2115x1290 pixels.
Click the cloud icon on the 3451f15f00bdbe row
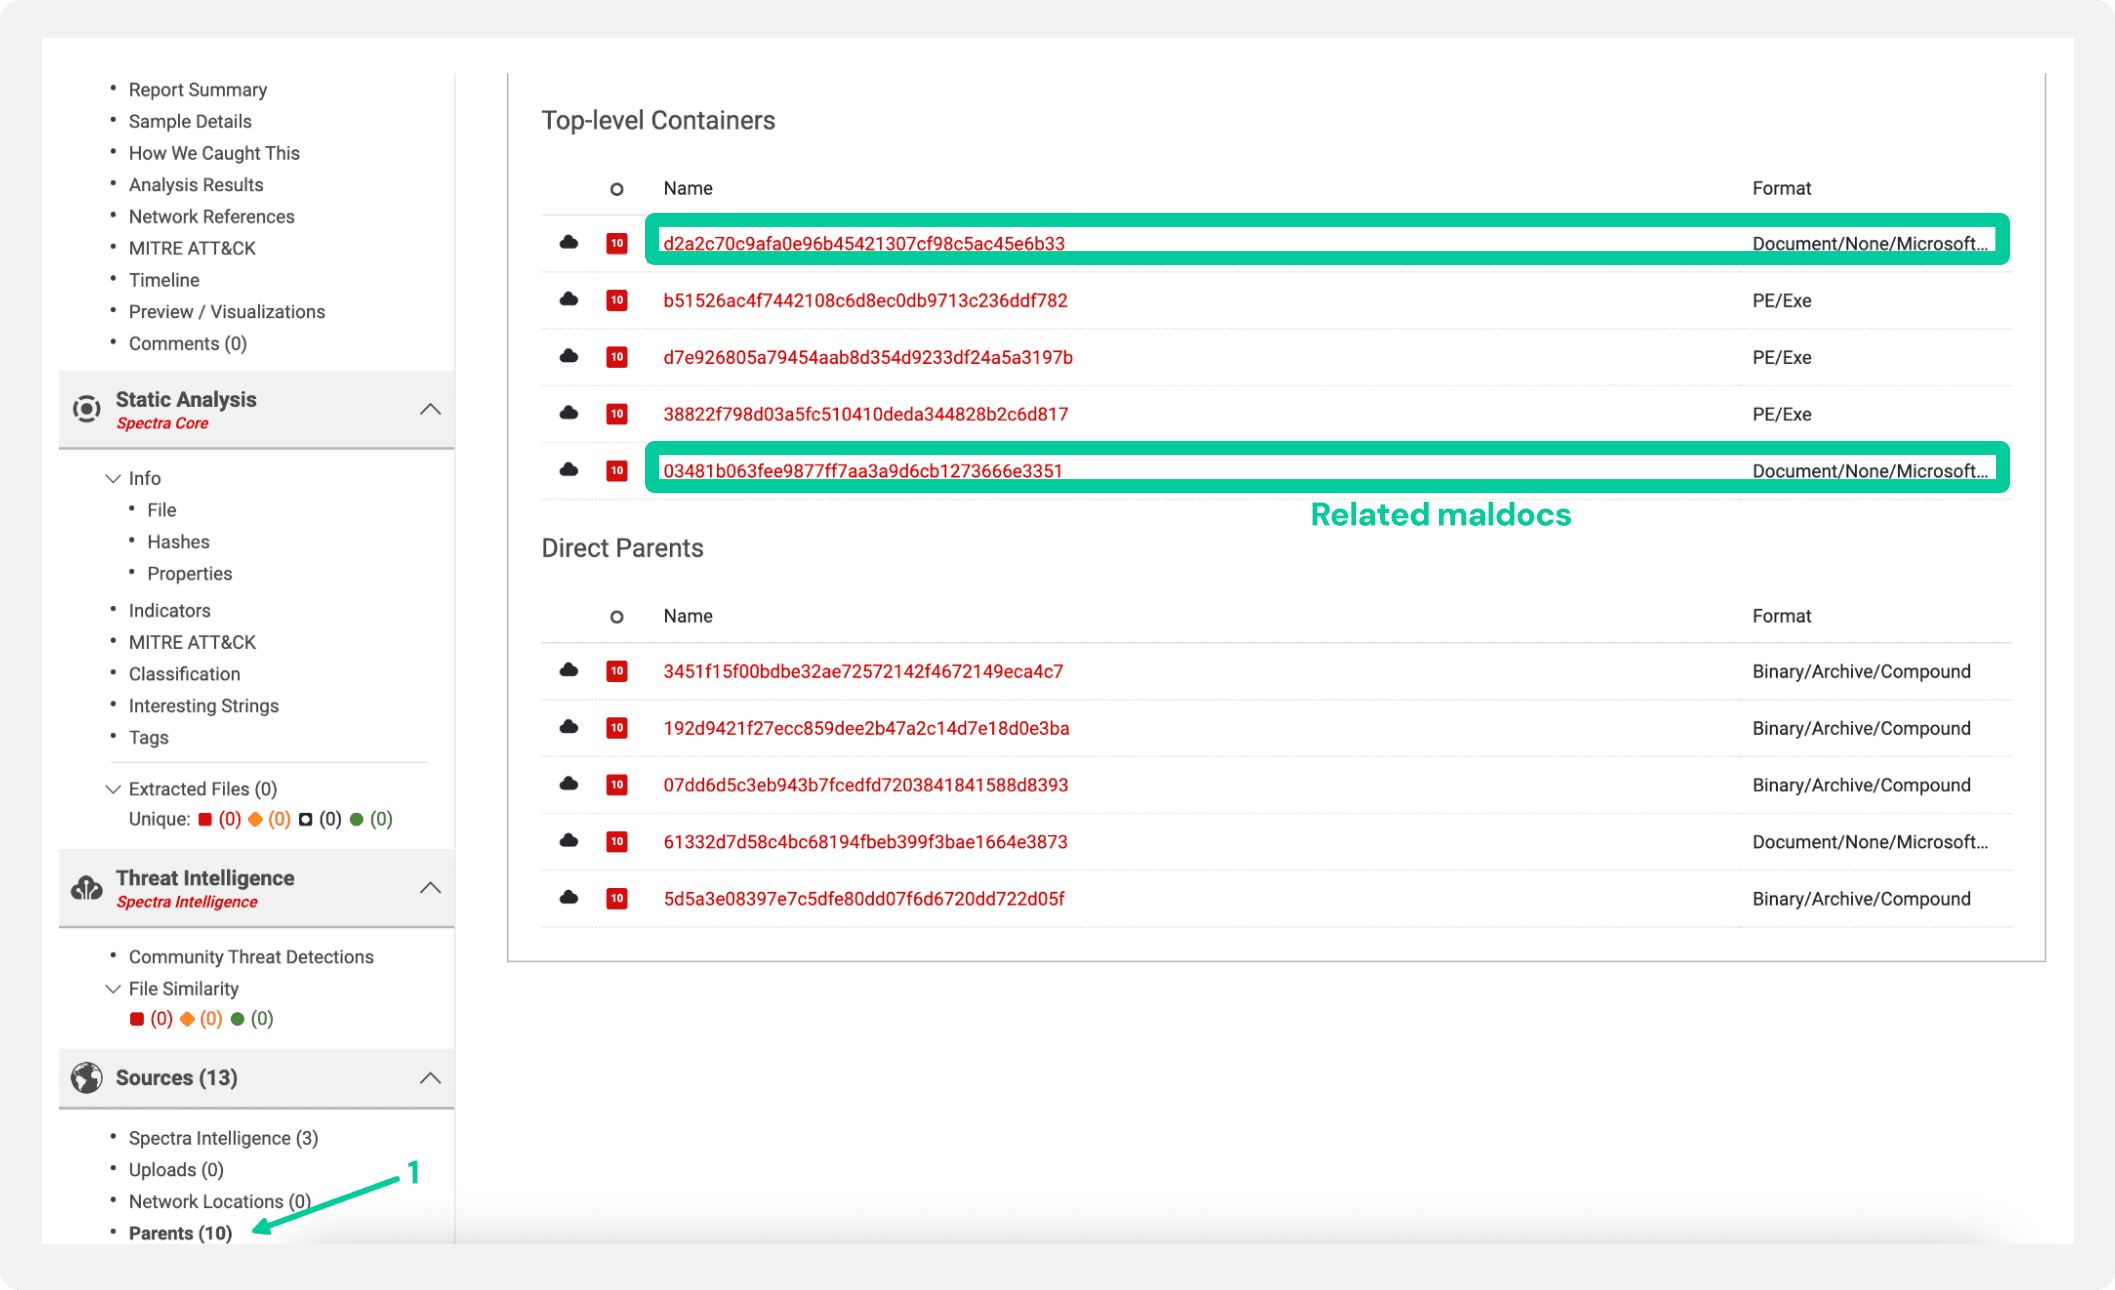(x=568, y=671)
